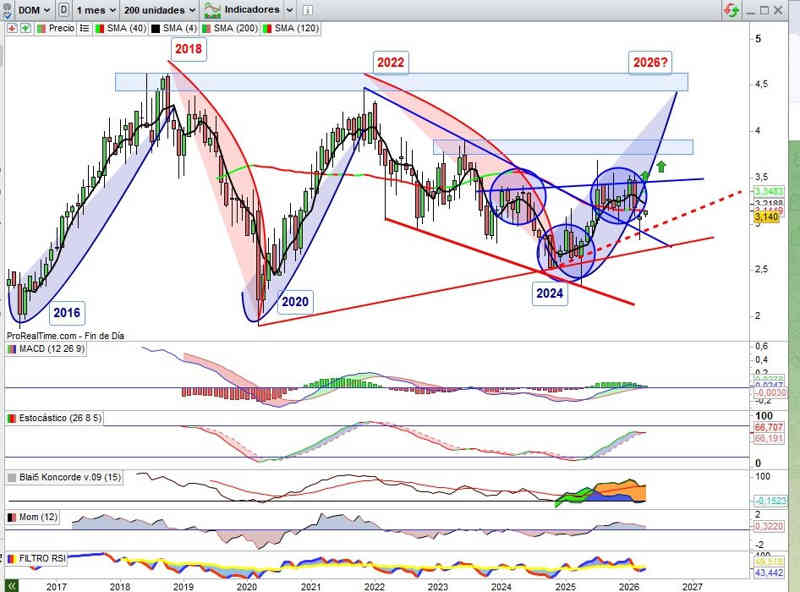
Task: Open the Indicadores chart icon
Action: [213, 9]
